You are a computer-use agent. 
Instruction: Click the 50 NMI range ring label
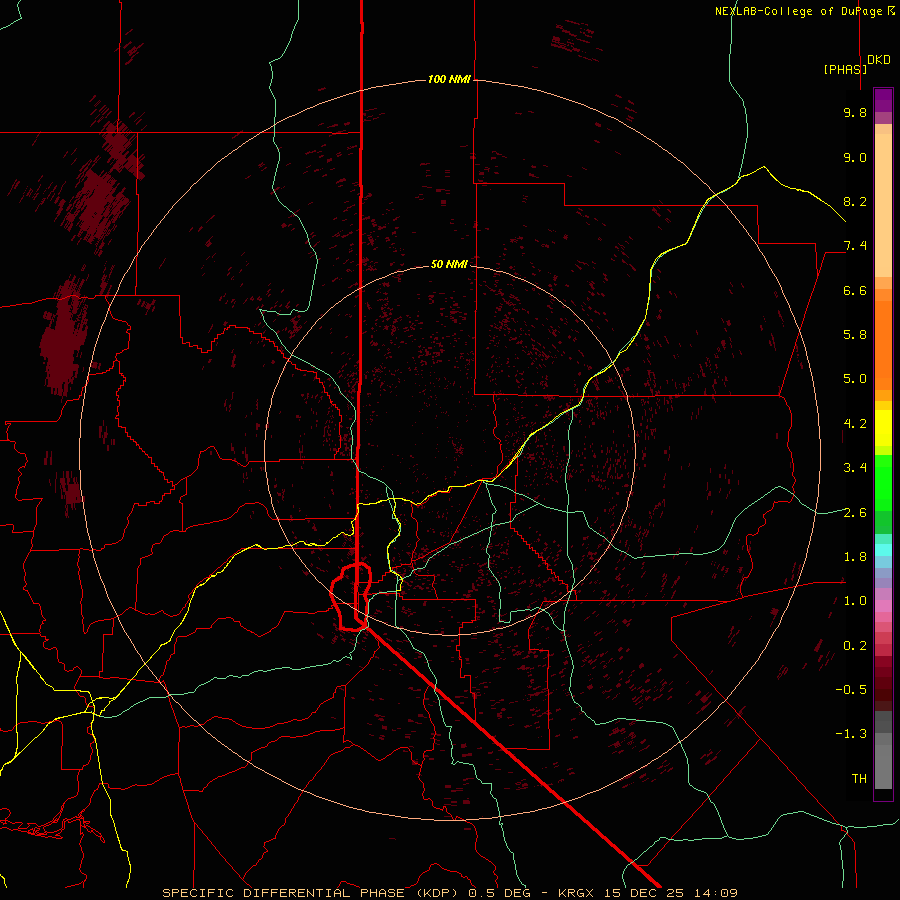coord(449,264)
